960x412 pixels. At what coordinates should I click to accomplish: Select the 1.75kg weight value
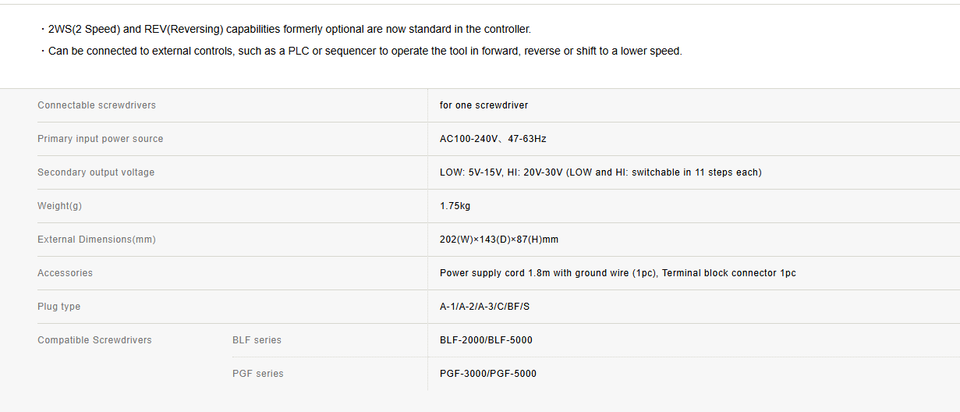(455, 206)
